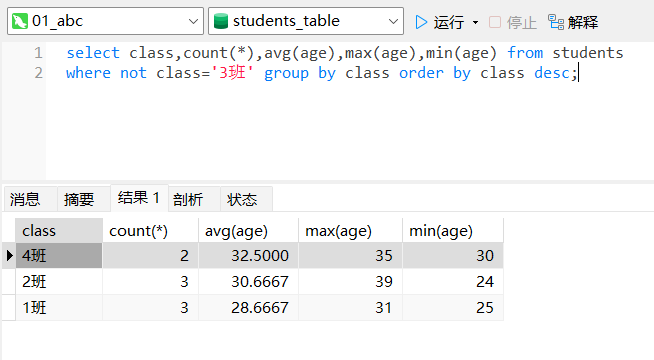Click the 30.6667 average age cell

(x=248, y=282)
